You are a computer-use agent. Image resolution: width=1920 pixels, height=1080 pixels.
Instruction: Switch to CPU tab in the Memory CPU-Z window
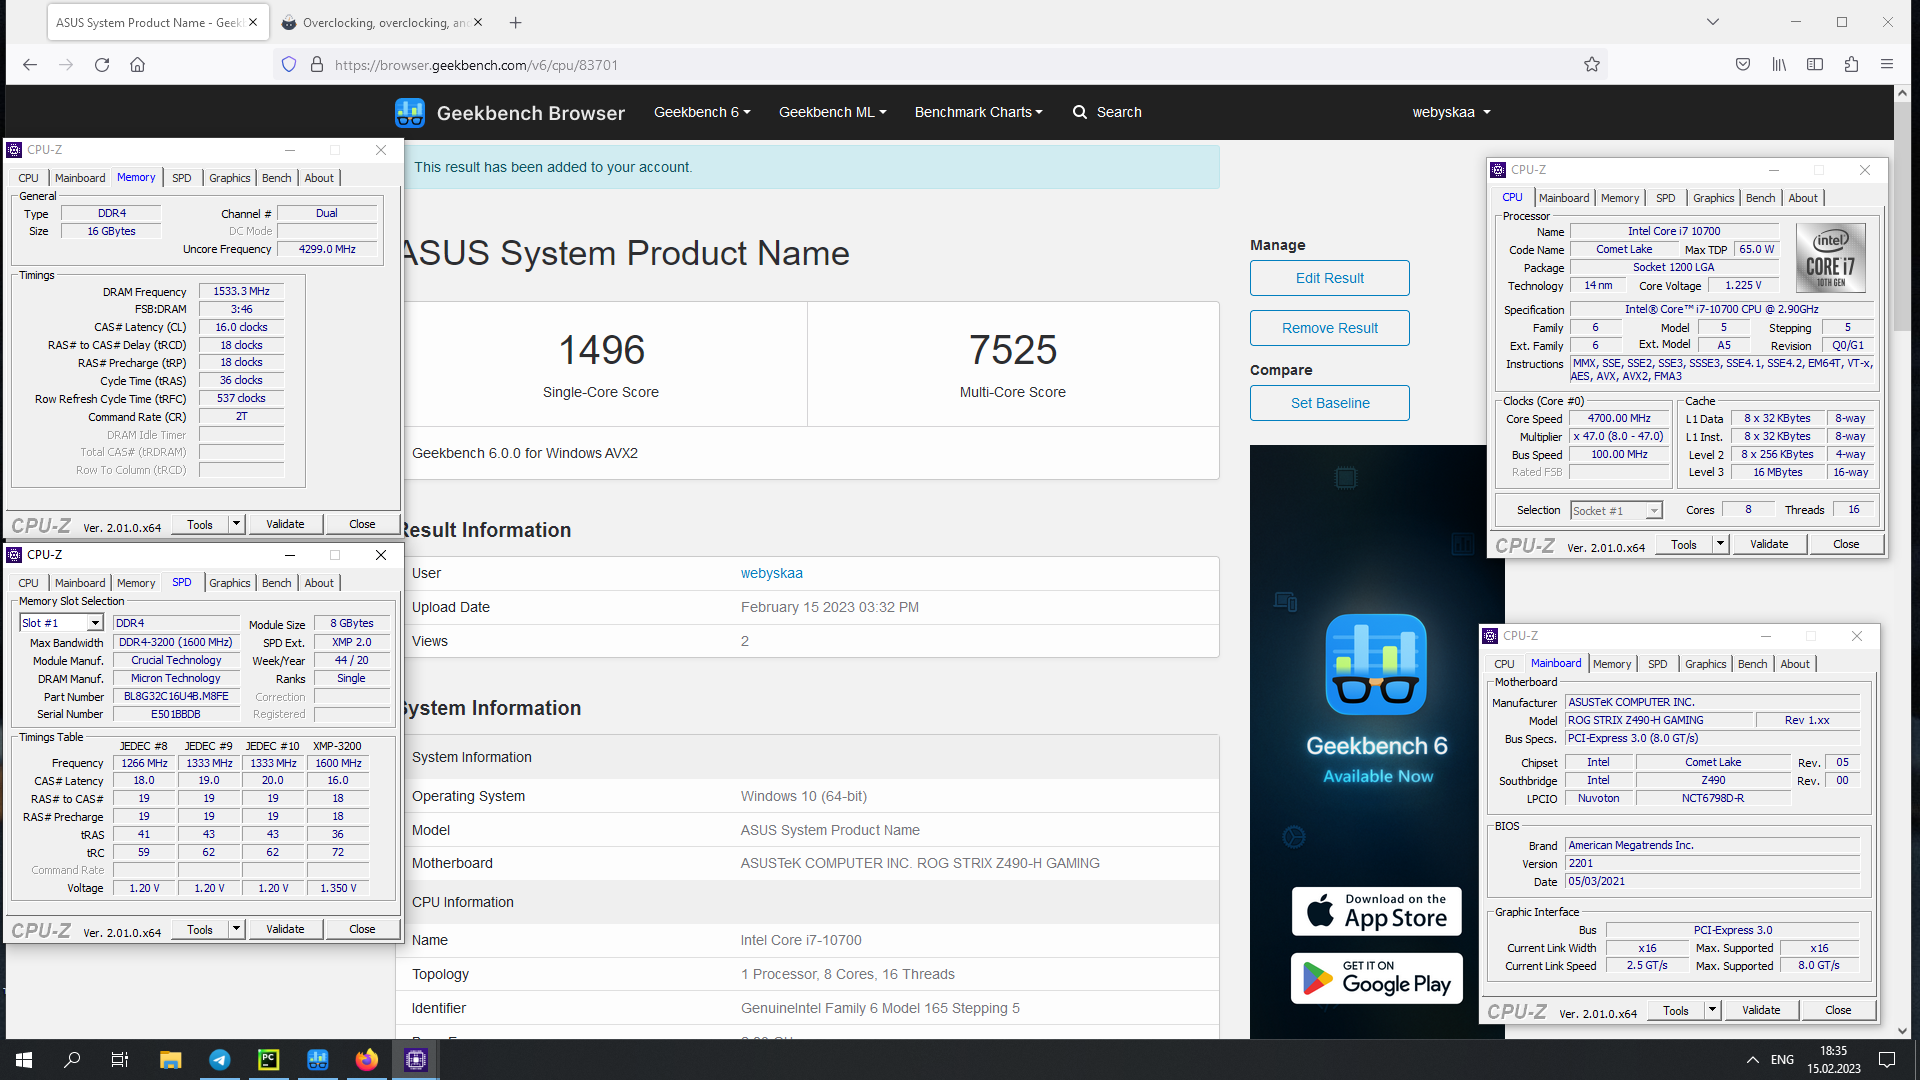tap(28, 178)
